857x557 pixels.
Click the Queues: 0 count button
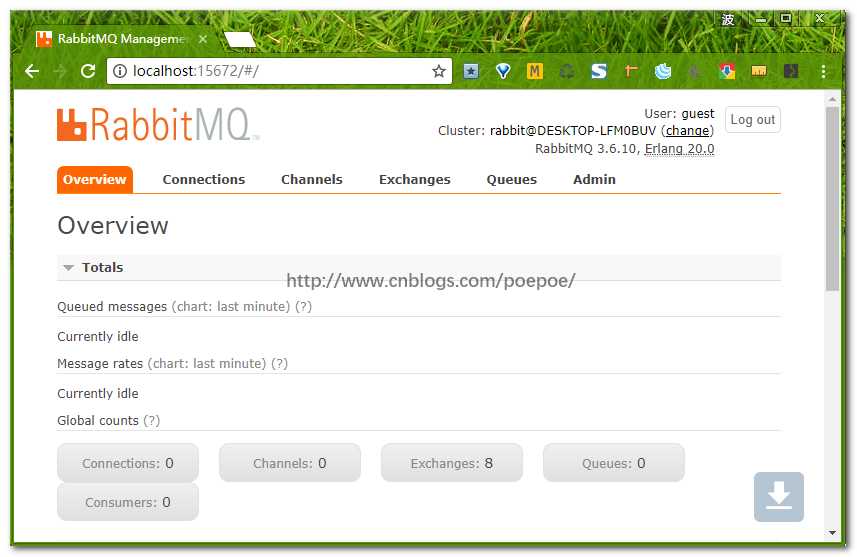point(613,463)
